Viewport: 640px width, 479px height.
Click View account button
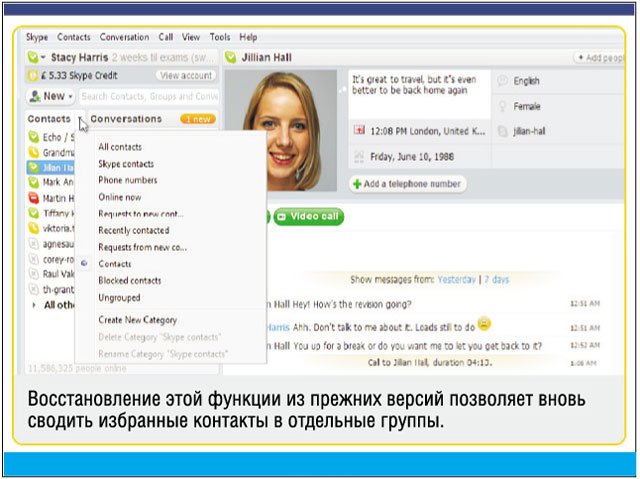[186, 75]
